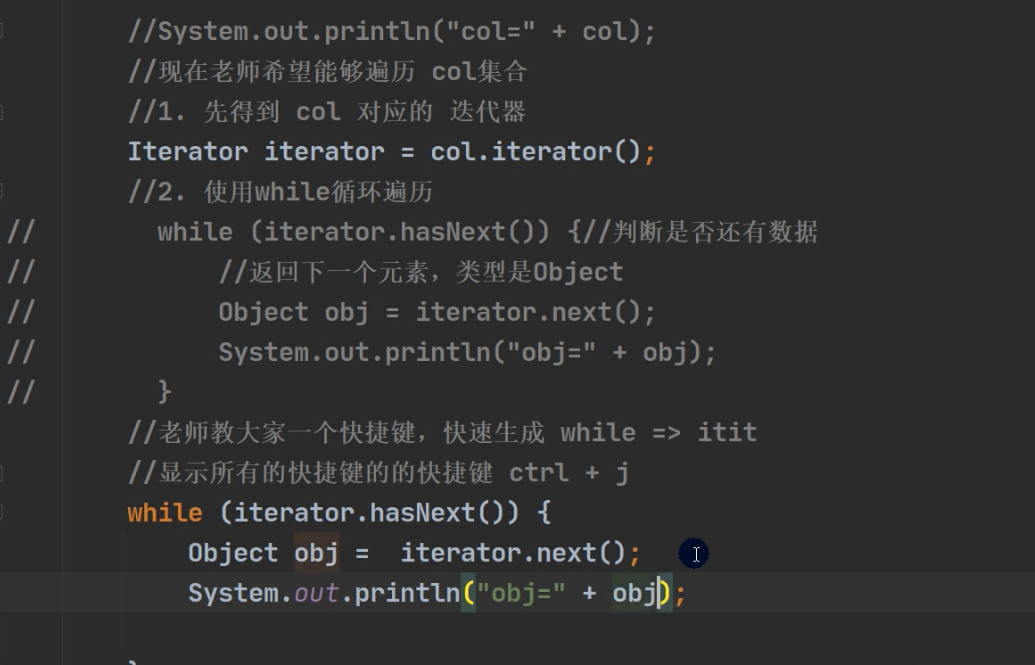Viewport: 1035px width, 665px height.
Task: Click the italic 'out' field in System.out.println
Action: tap(317, 593)
